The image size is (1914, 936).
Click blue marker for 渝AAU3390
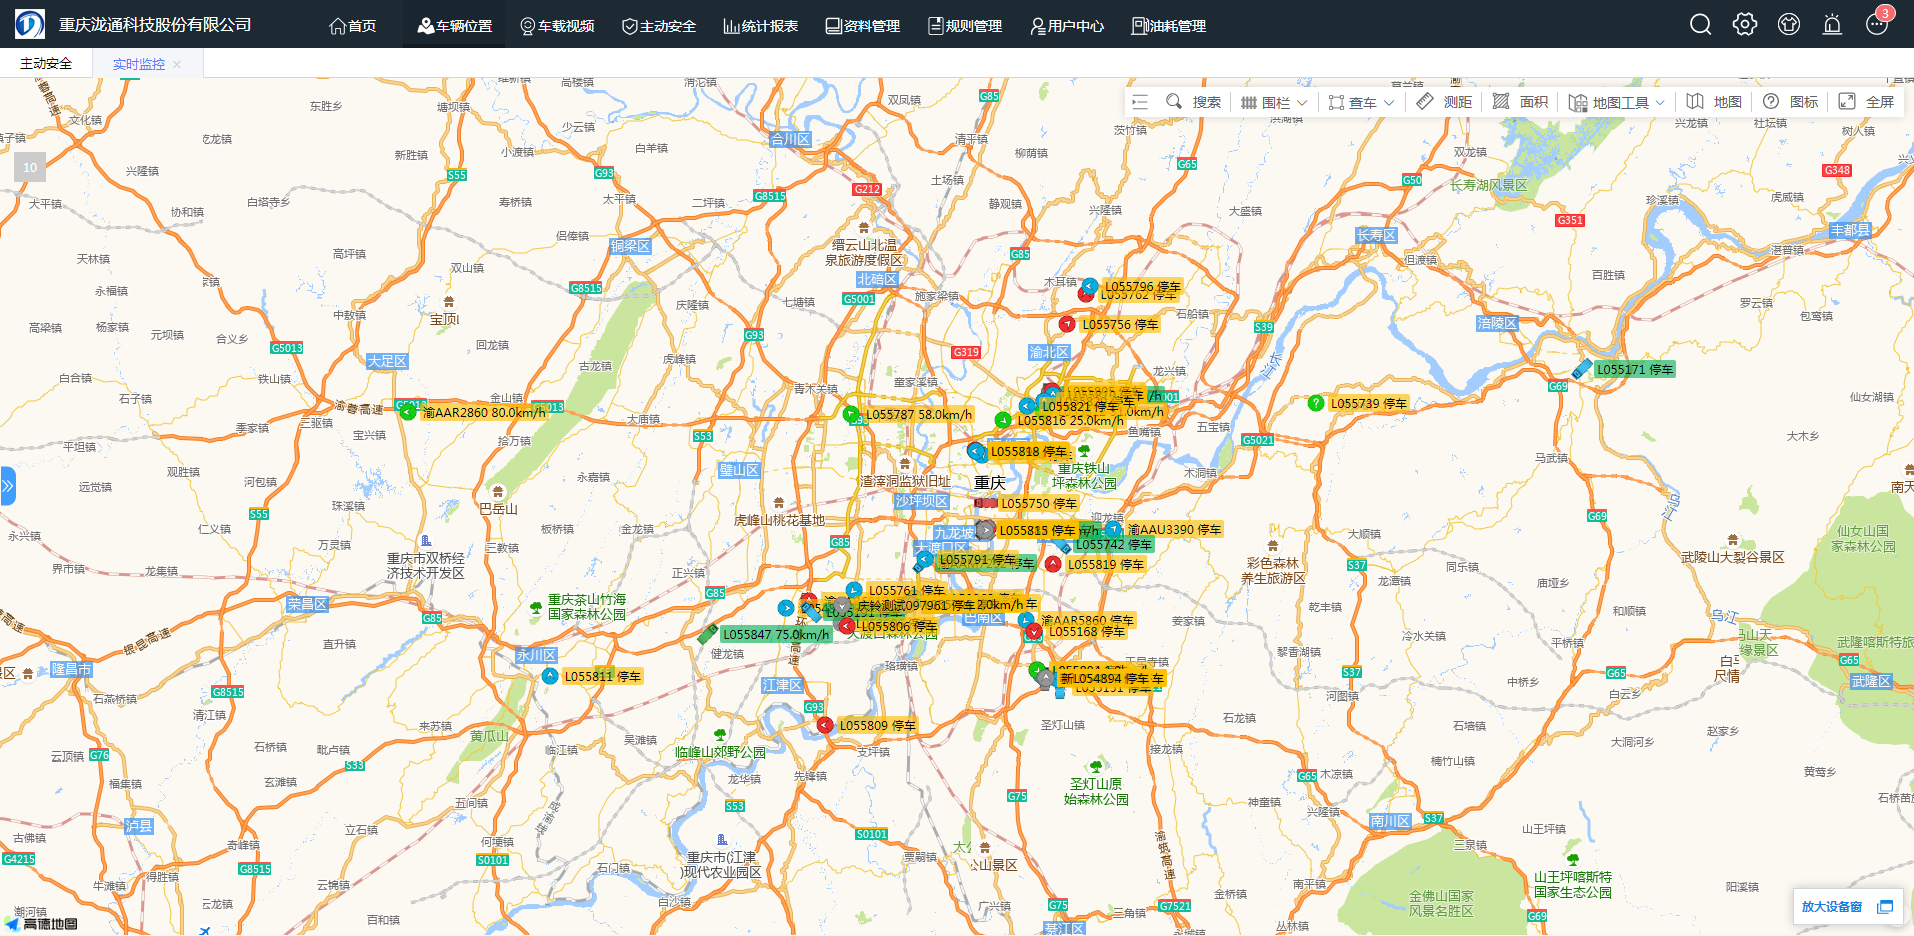click(1113, 529)
